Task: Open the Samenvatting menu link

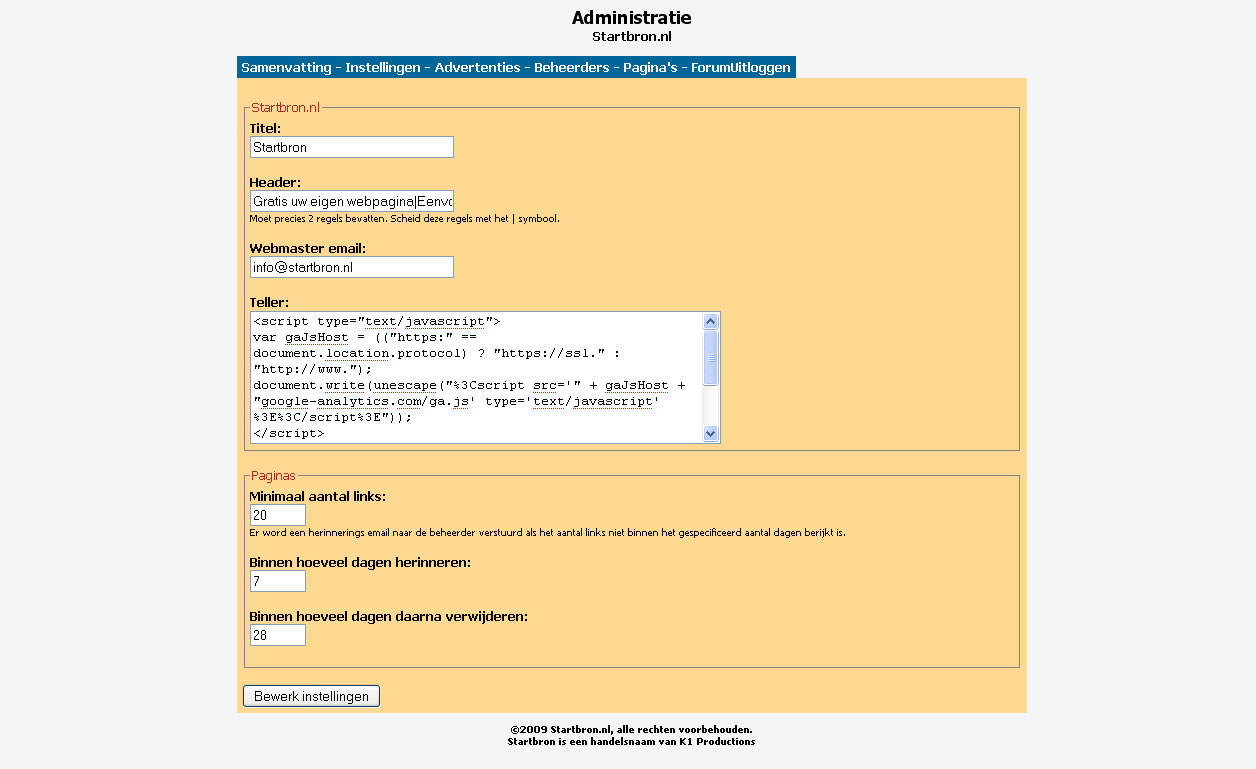Action: [x=286, y=67]
